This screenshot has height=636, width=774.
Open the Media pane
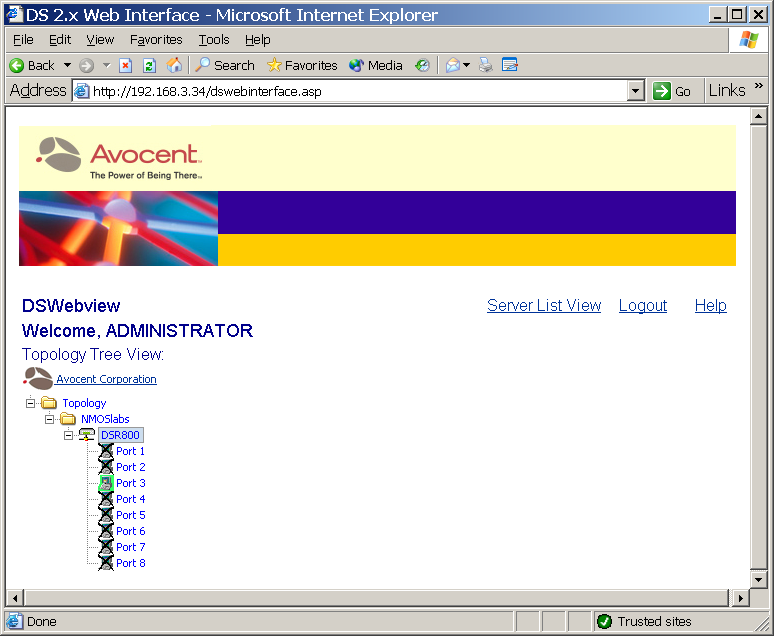tap(376, 65)
